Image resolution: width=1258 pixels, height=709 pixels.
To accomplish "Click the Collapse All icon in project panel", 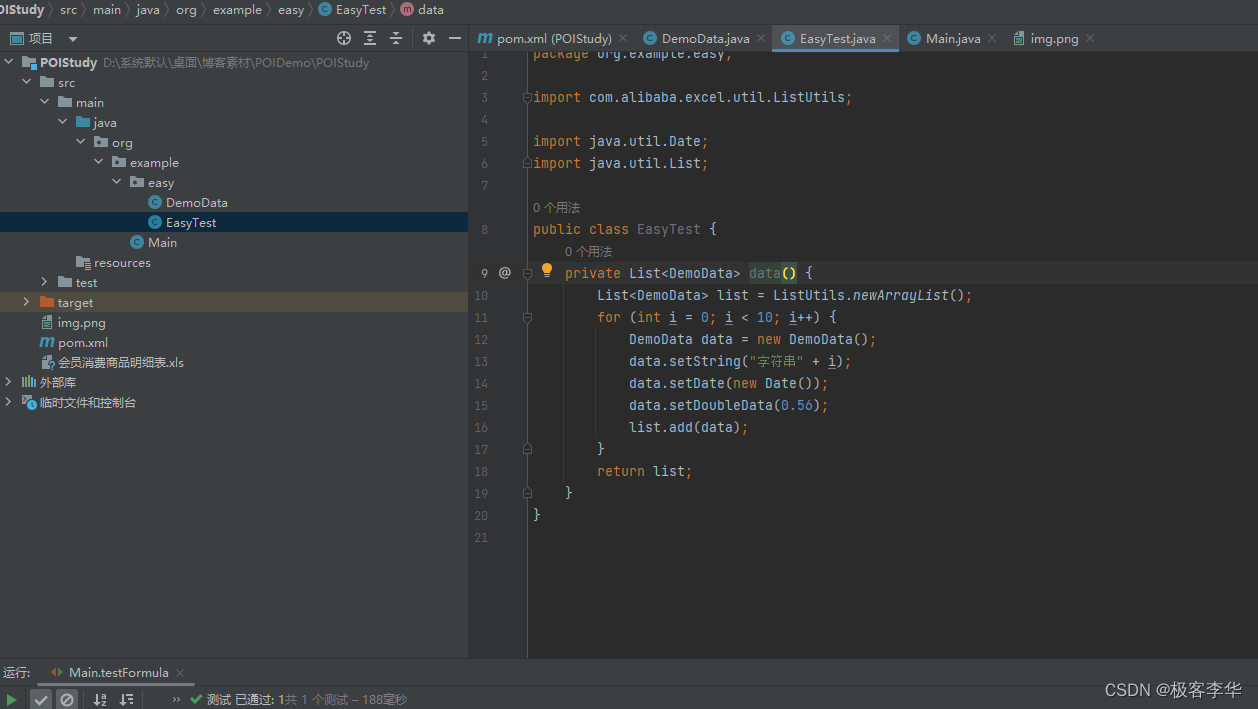I will coord(396,38).
